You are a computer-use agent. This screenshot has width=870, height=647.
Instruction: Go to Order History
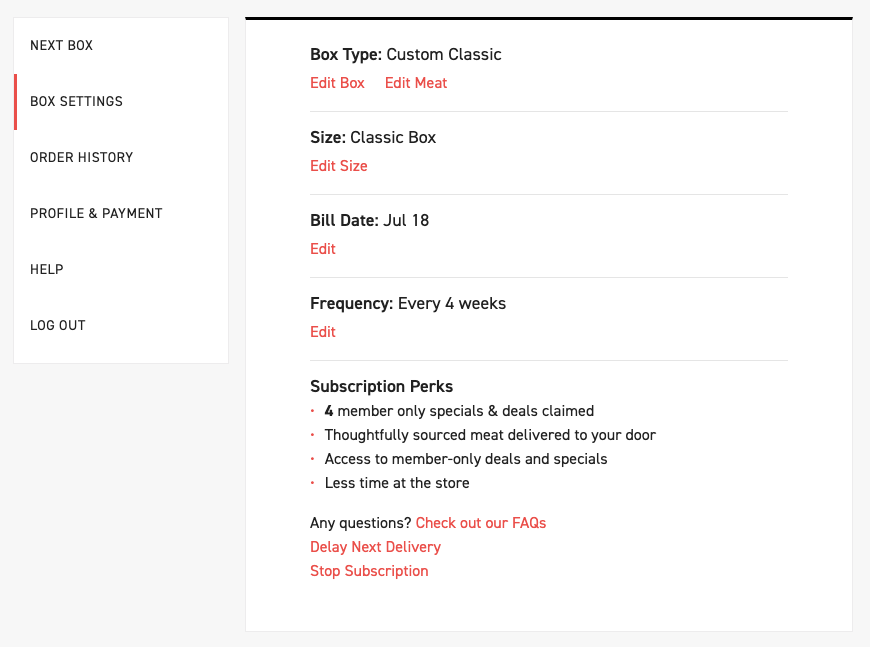point(82,158)
